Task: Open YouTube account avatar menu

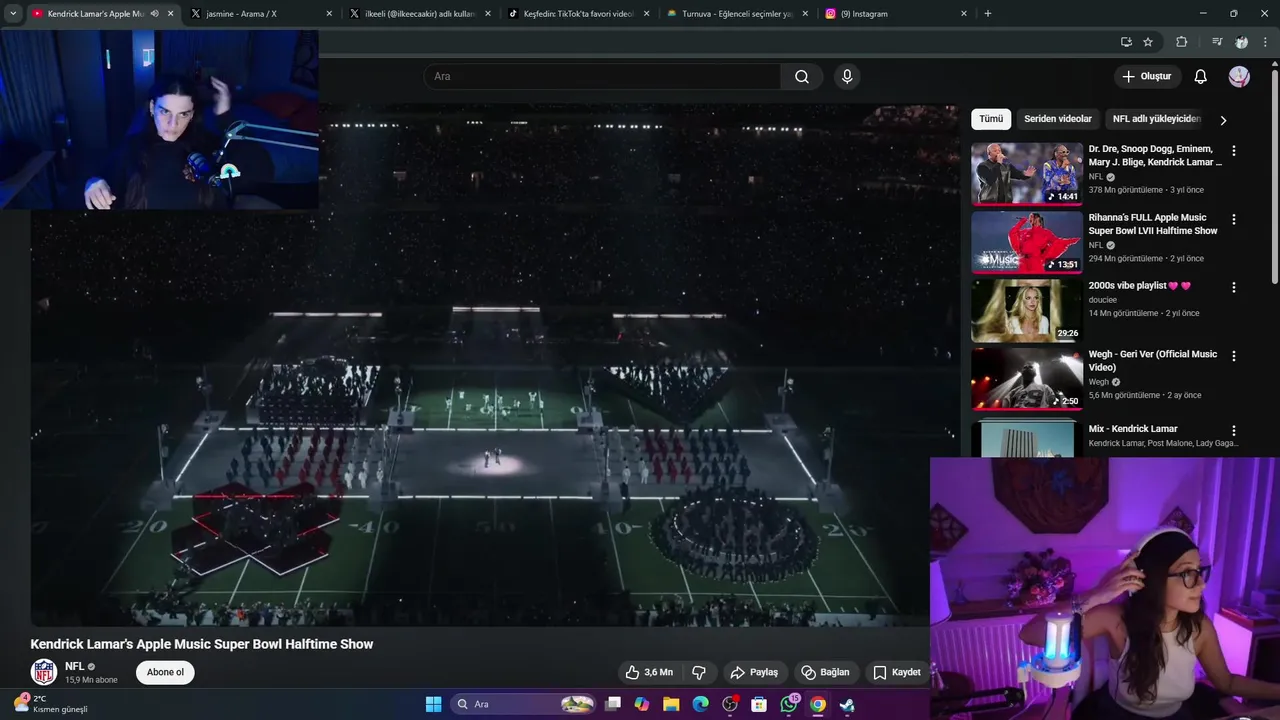Action: pos(1239,77)
